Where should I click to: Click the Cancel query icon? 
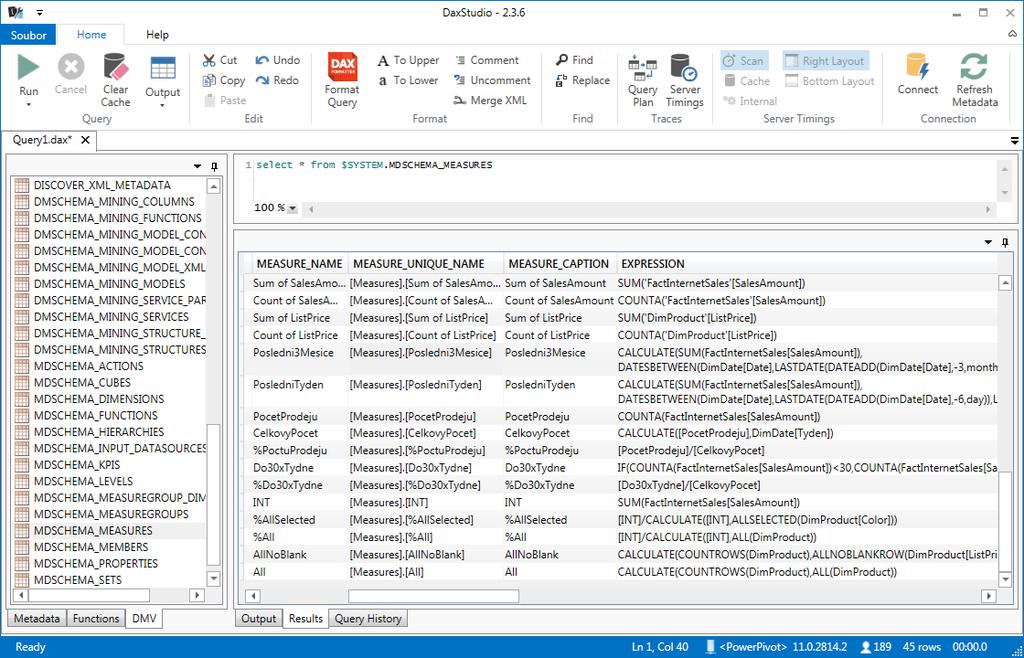click(x=71, y=67)
